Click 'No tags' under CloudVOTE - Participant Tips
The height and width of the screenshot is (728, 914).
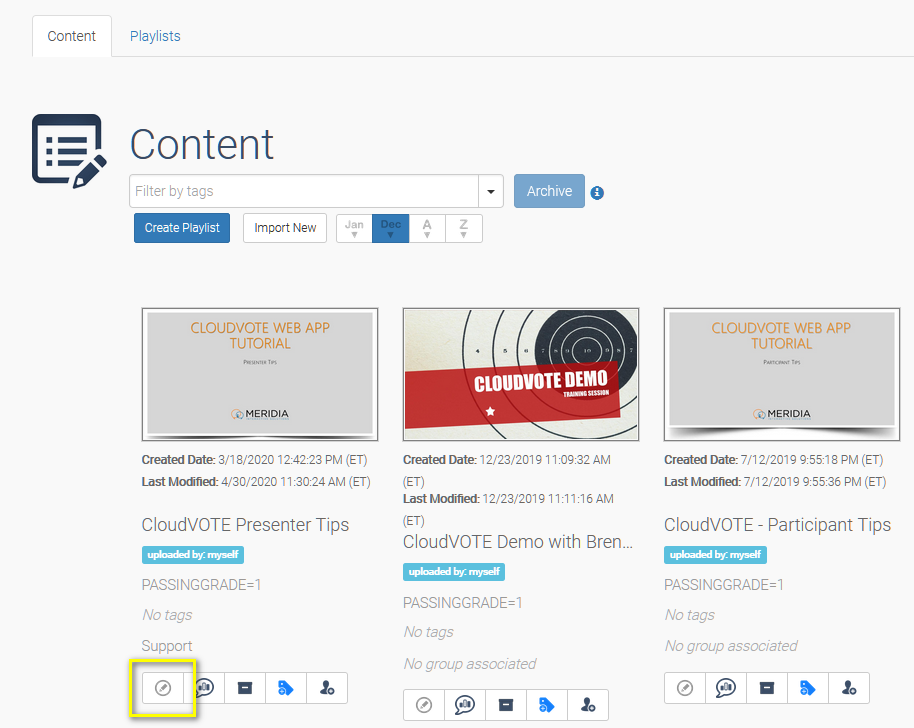[690, 615]
